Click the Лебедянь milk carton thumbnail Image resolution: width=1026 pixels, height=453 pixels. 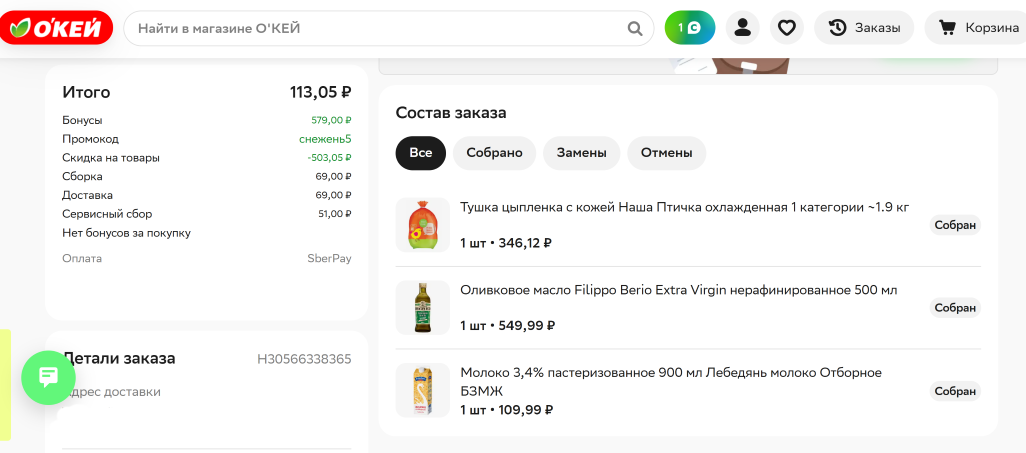423,390
